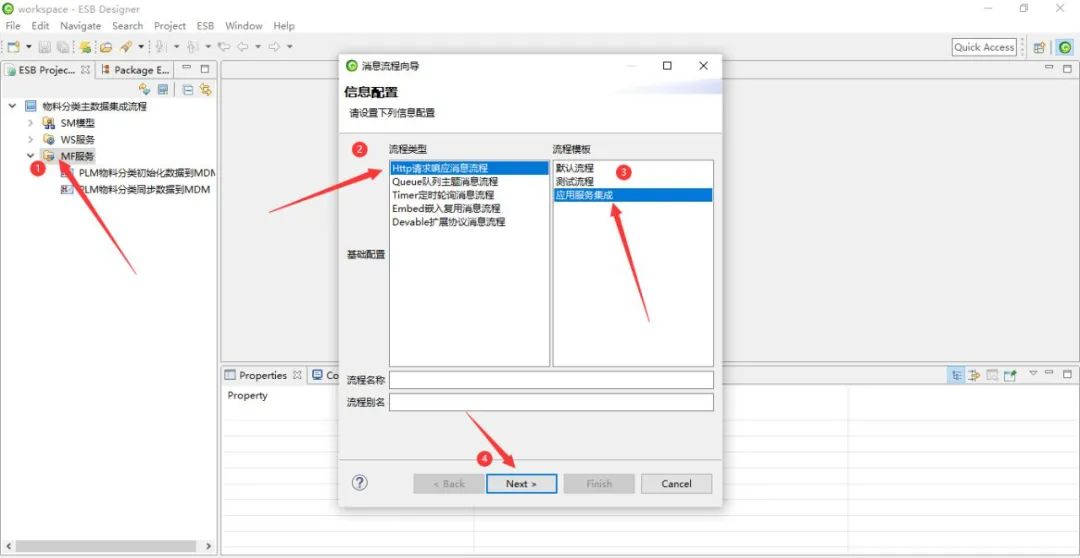Viewport: 1080px width, 558px height.
Task: Click the Back navigation arrow in toolbar
Action: (242, 47)
